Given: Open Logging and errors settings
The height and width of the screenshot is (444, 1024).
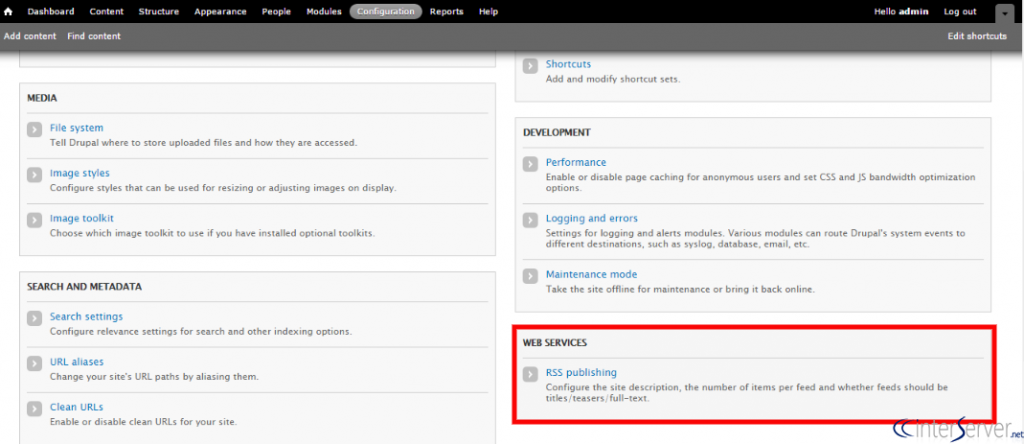Looking at the screenshot, I should point(592,218).
